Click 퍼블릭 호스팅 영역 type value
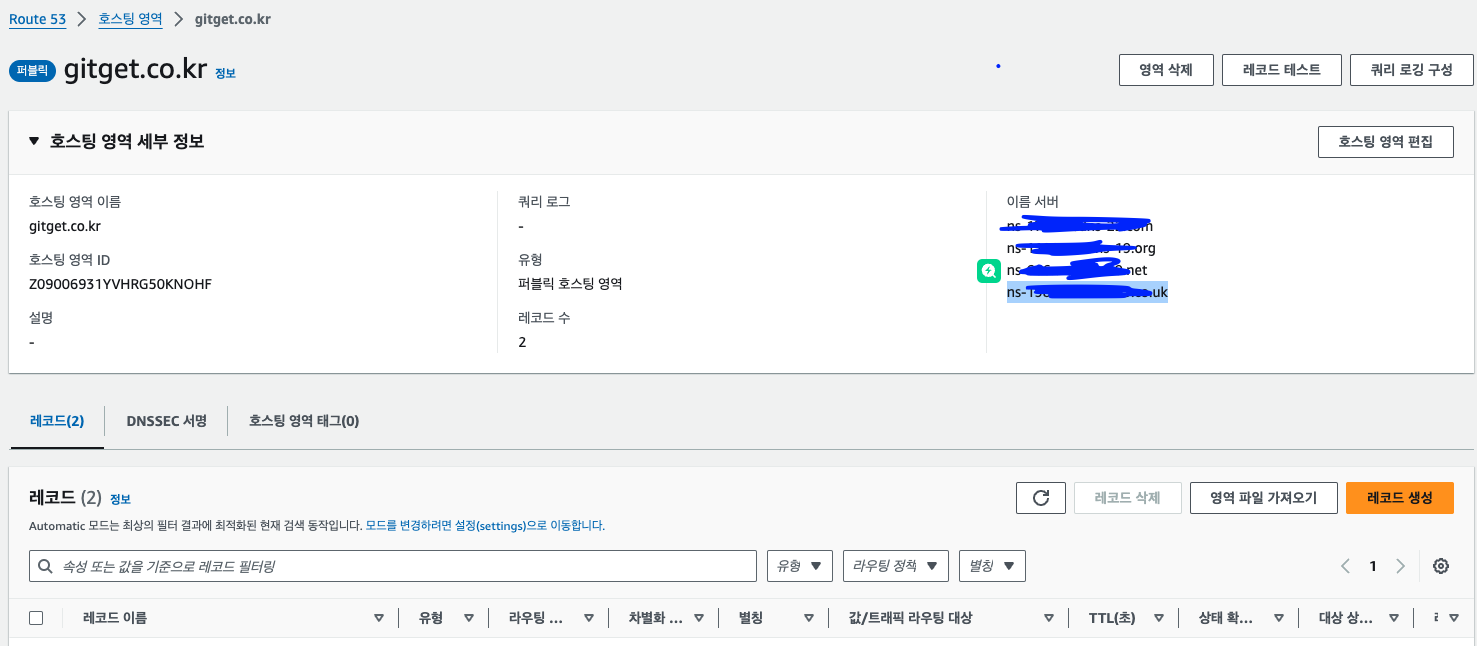This screenshot has height=646, width=1477. pyautogui.click(x=570, y=284)
